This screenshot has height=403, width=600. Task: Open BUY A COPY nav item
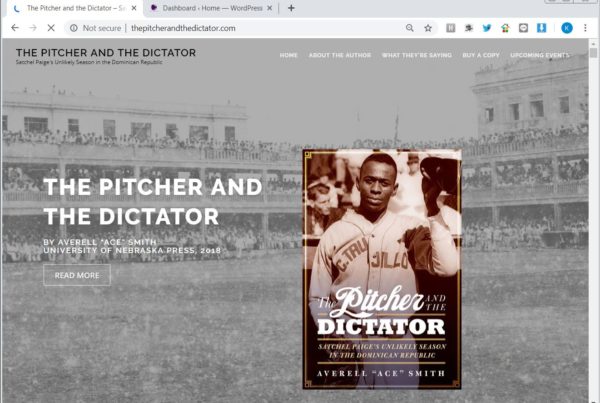coord(481,55)
